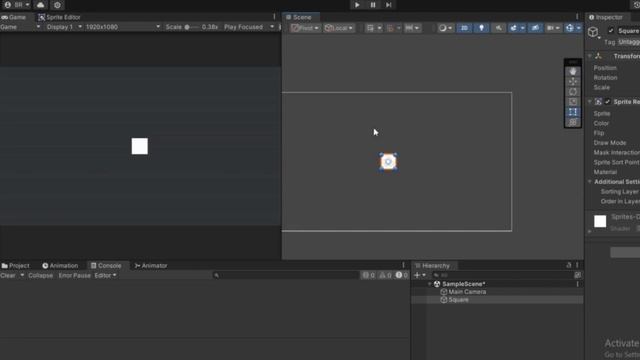Toggle 2D view mode in Scene
Image resolution: width=640 pixels, height=360 pixels.
(464, 28)
